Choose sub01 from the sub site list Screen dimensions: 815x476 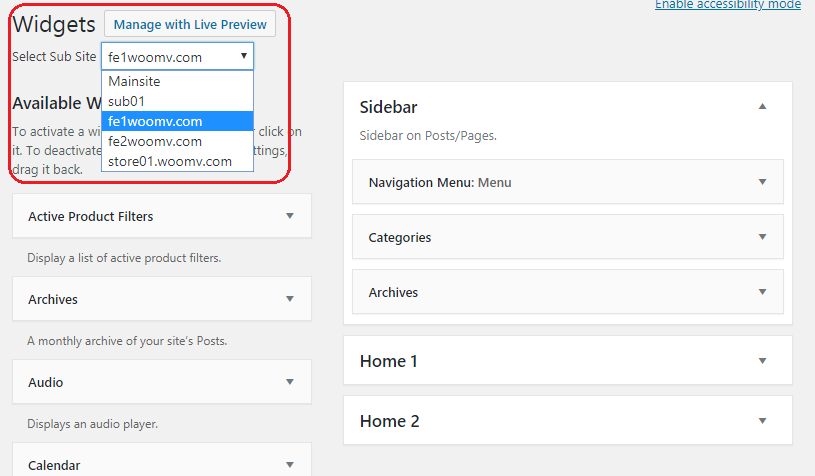coord(126,101)
